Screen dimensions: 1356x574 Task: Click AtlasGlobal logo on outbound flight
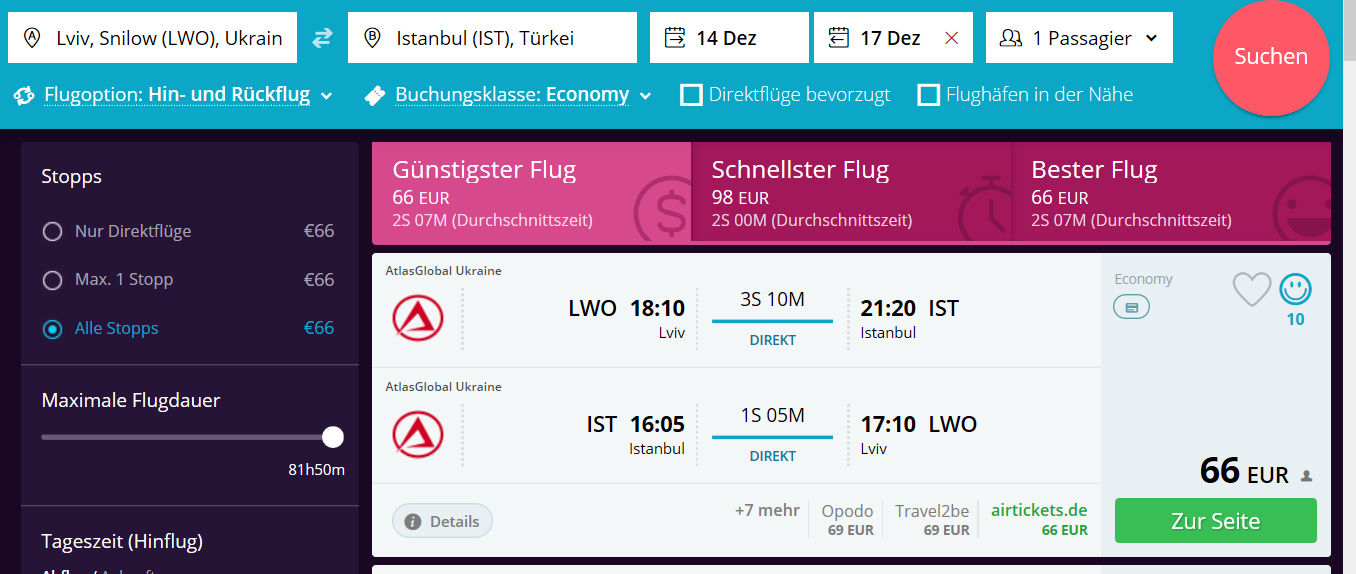418,318
